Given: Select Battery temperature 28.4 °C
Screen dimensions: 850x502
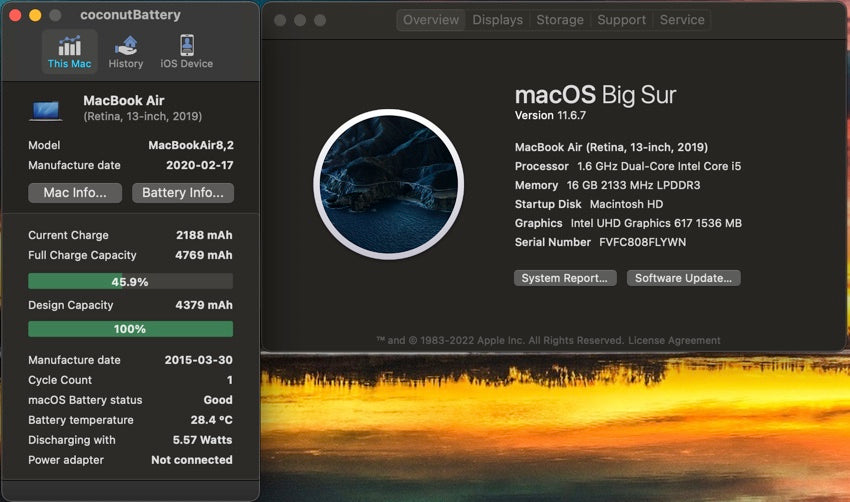Looking at the screenshot, I should pyautogui.click(x=211, y=420).
